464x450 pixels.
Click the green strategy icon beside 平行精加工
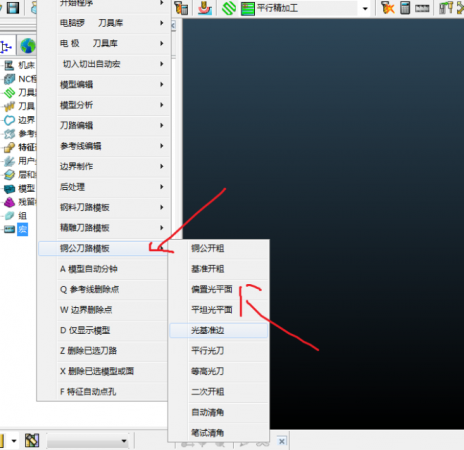click(x=248, y=8)
